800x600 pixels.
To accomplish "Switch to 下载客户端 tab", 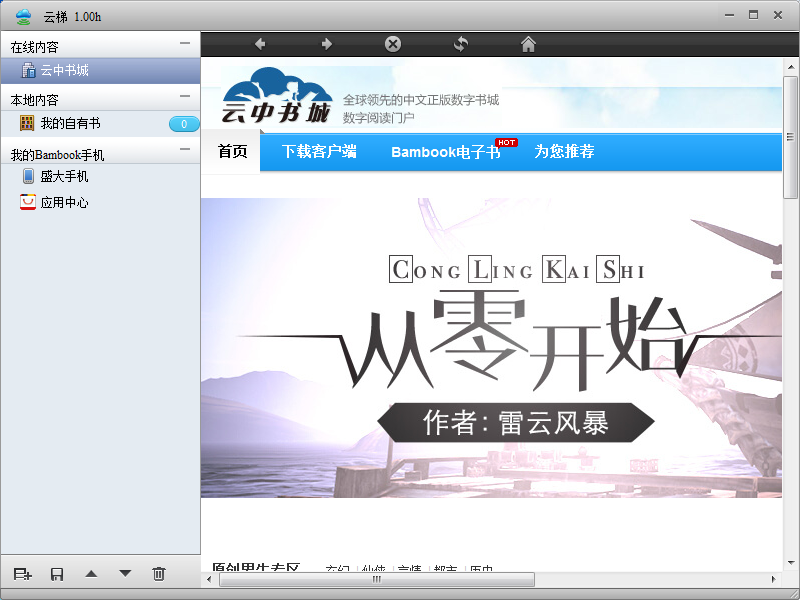I will (319, 152).
